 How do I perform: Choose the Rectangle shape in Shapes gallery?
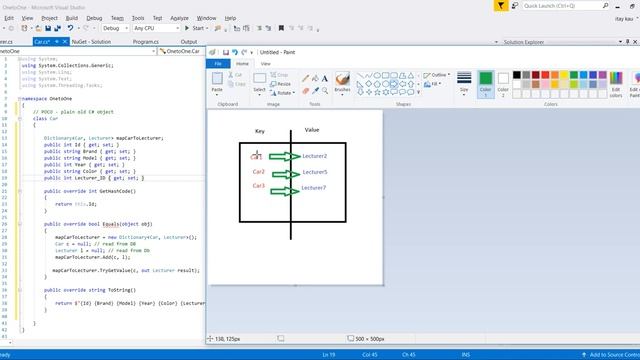coord(385,76)
